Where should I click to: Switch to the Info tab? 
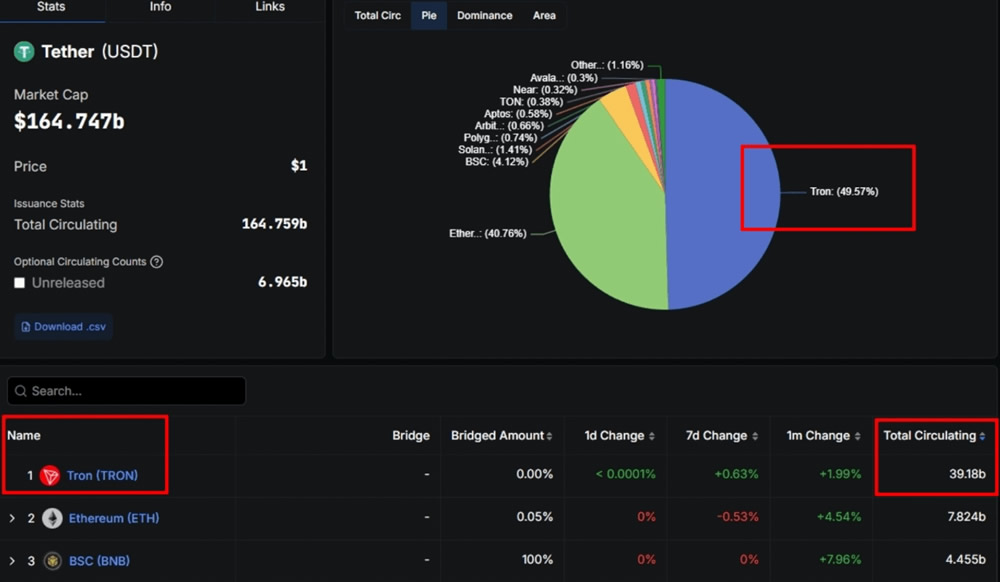click(160, 8)
